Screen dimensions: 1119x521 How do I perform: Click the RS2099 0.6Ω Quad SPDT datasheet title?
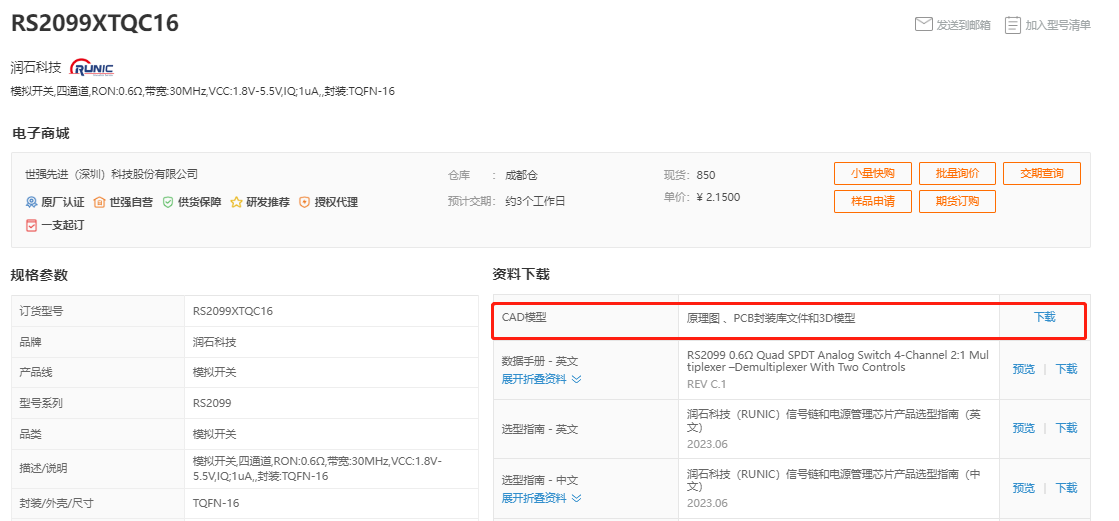click(838, 361)
